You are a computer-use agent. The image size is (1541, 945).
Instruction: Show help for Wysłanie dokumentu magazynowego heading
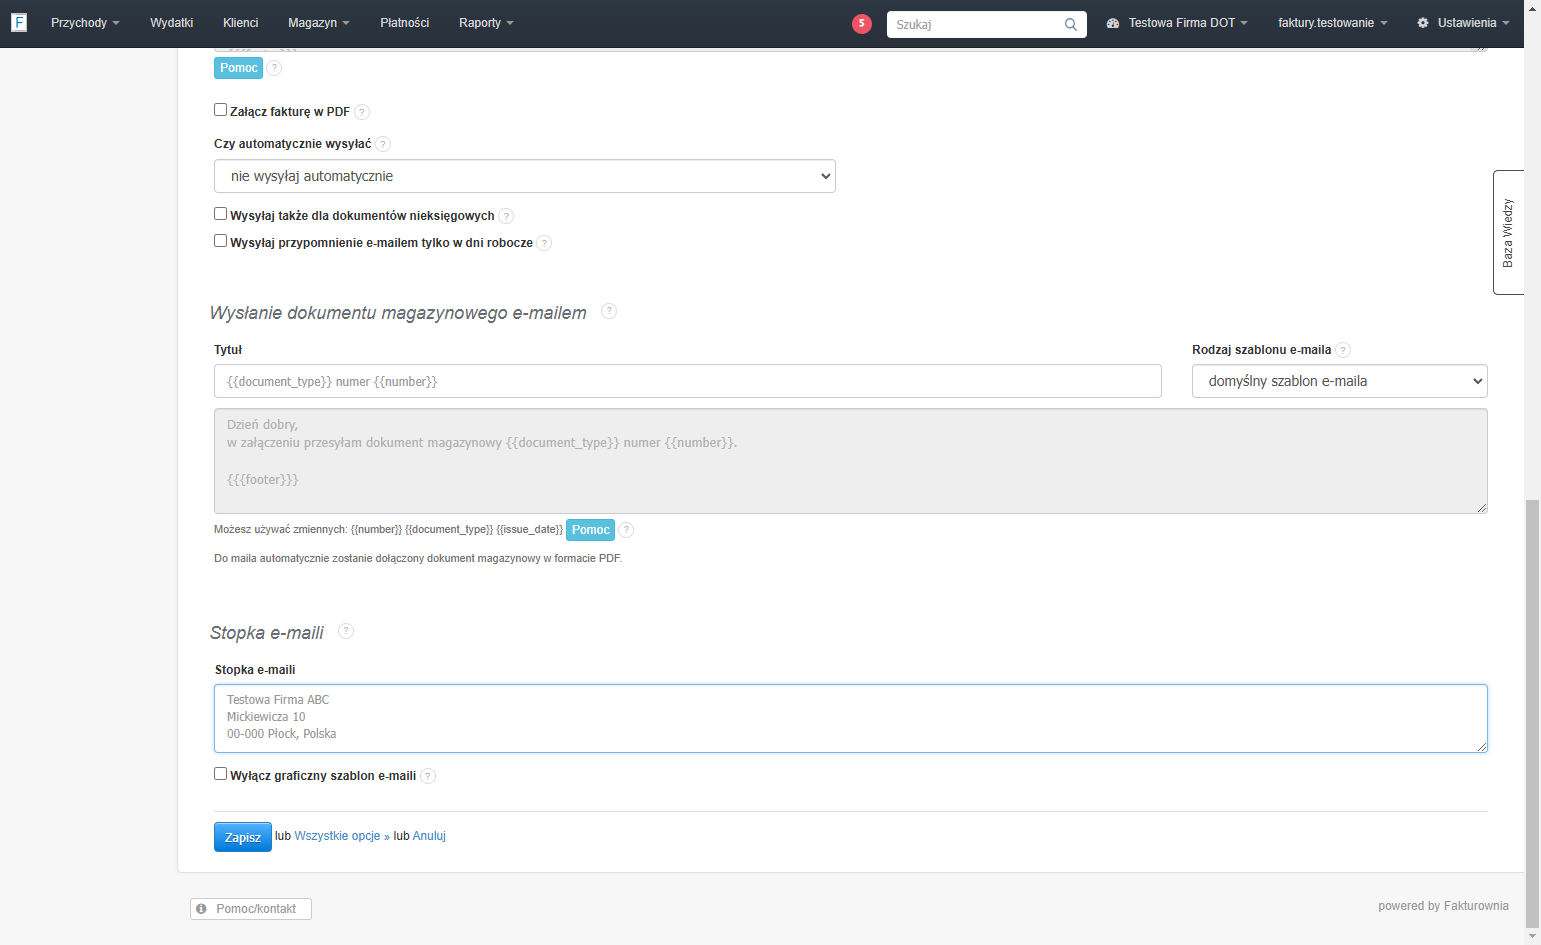pos(609,311)
